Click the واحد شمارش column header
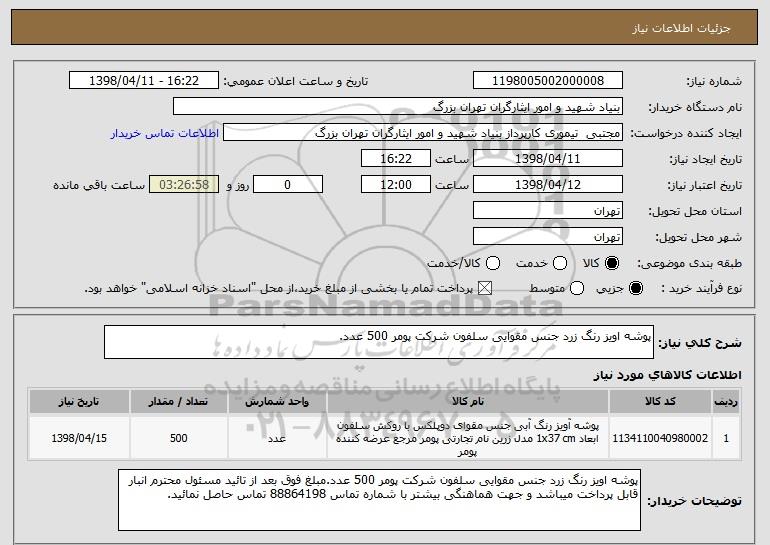Screen dimensions: 770x545 click(277, 402)
